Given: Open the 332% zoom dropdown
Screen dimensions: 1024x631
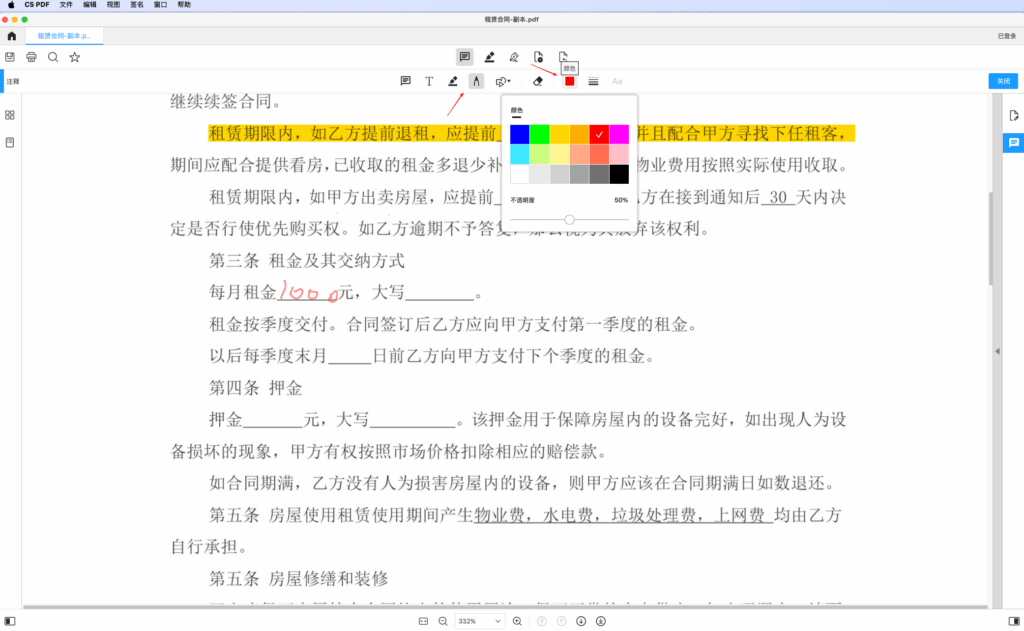Looking at the screenshot, I should coord(479,621).
